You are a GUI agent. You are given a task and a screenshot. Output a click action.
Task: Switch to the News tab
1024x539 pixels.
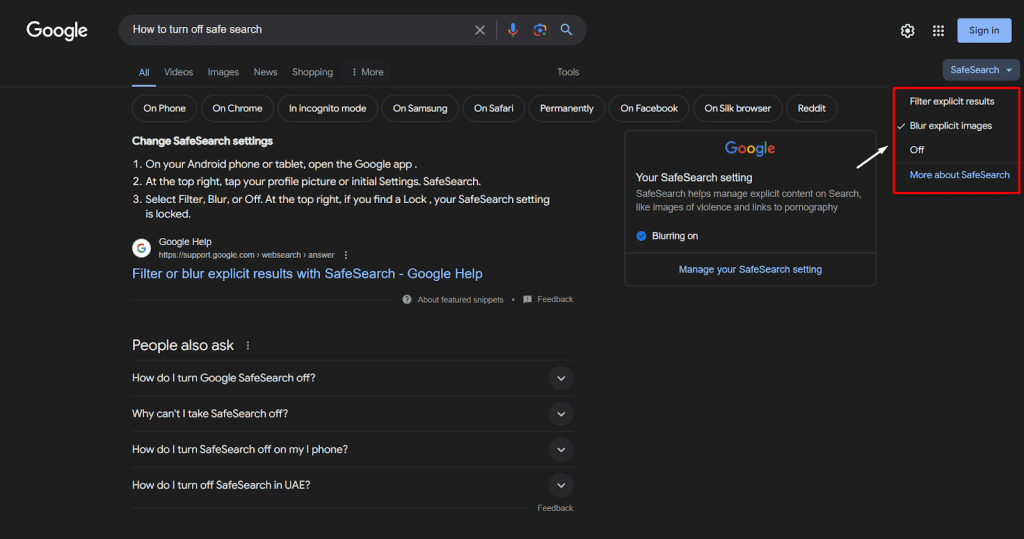click(x=265, y=72)
